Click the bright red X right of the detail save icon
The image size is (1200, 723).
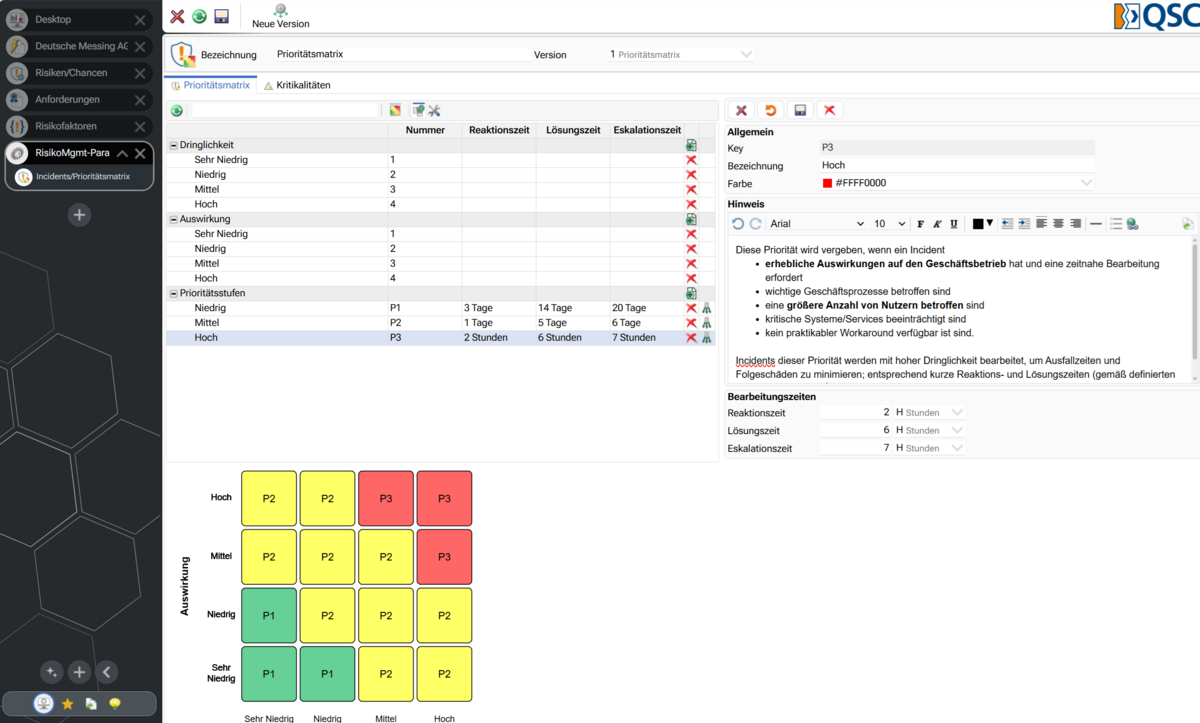829,110
